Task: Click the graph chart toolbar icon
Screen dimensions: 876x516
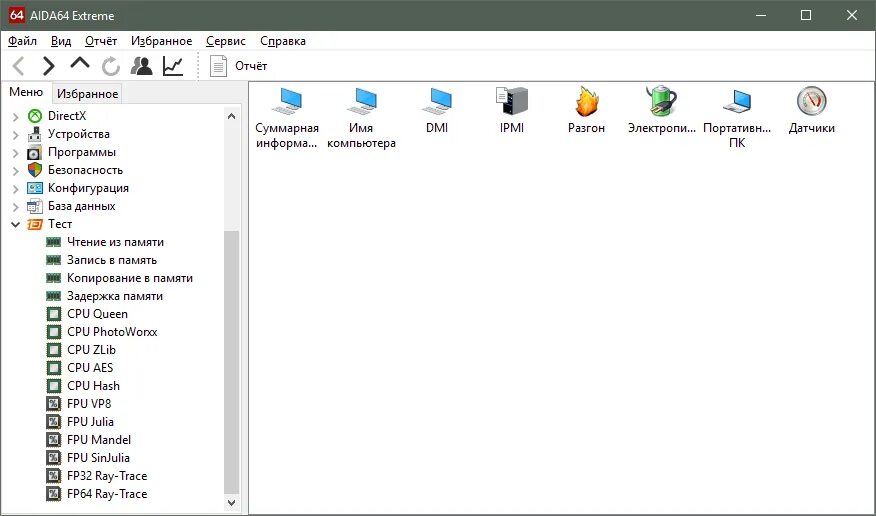Action: pyautogui.click(x=173, y=66)
